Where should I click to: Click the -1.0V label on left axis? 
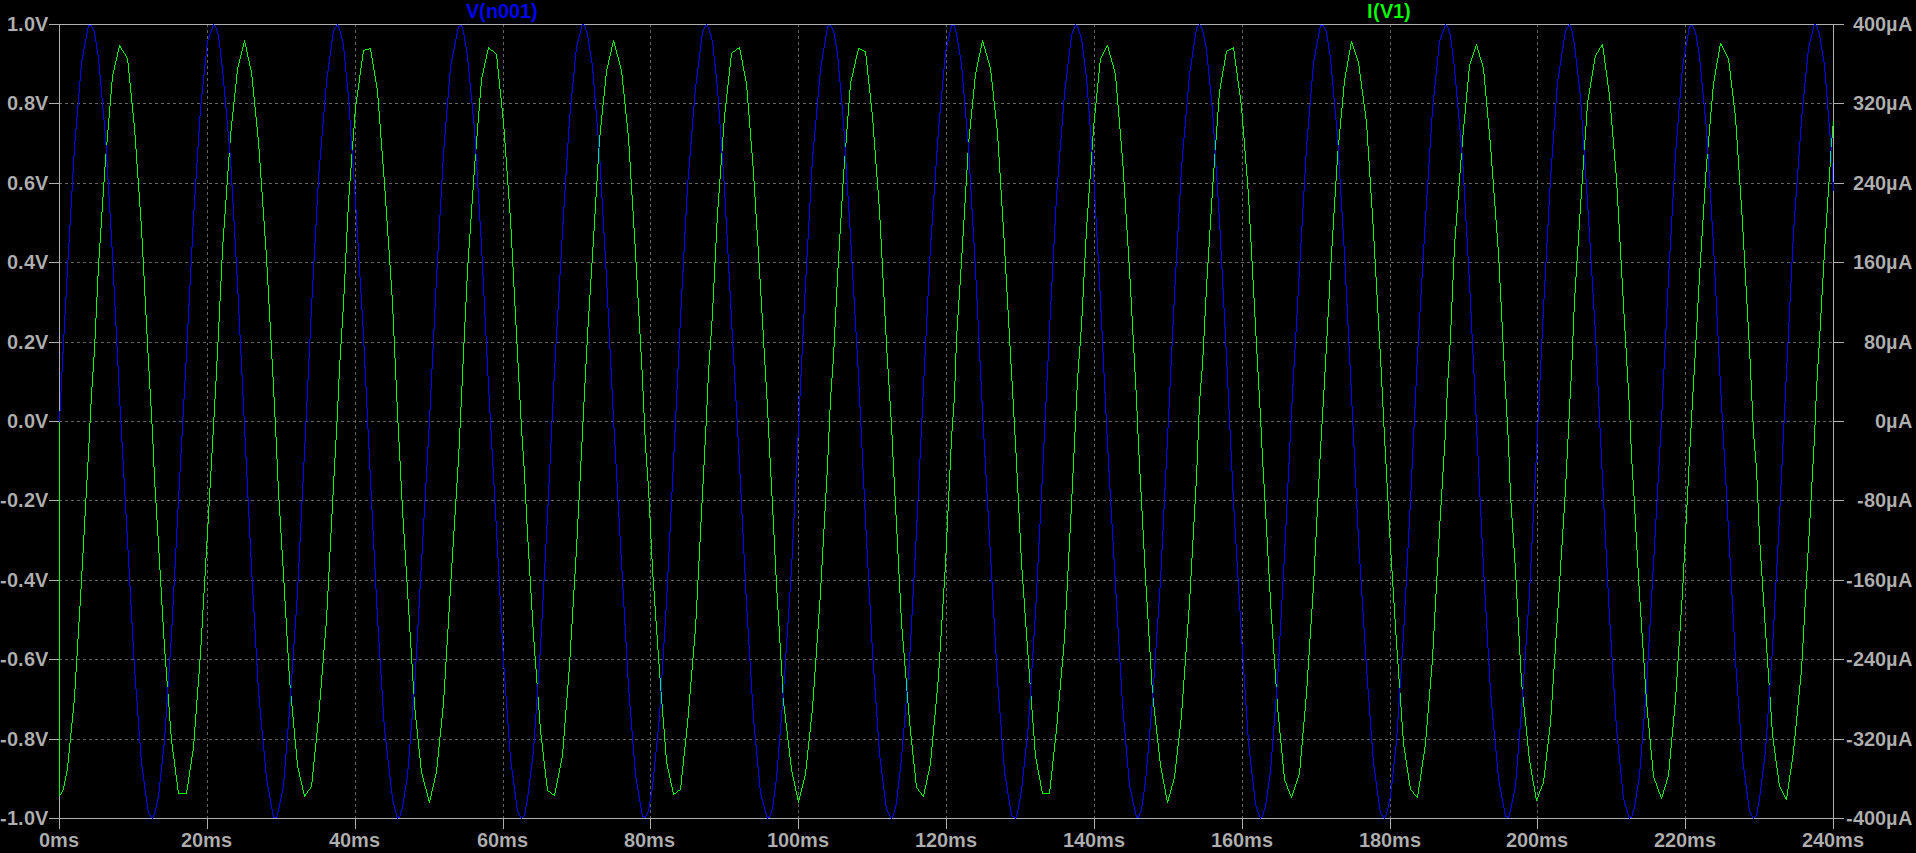pyautogui.click(x=25, y=818)
